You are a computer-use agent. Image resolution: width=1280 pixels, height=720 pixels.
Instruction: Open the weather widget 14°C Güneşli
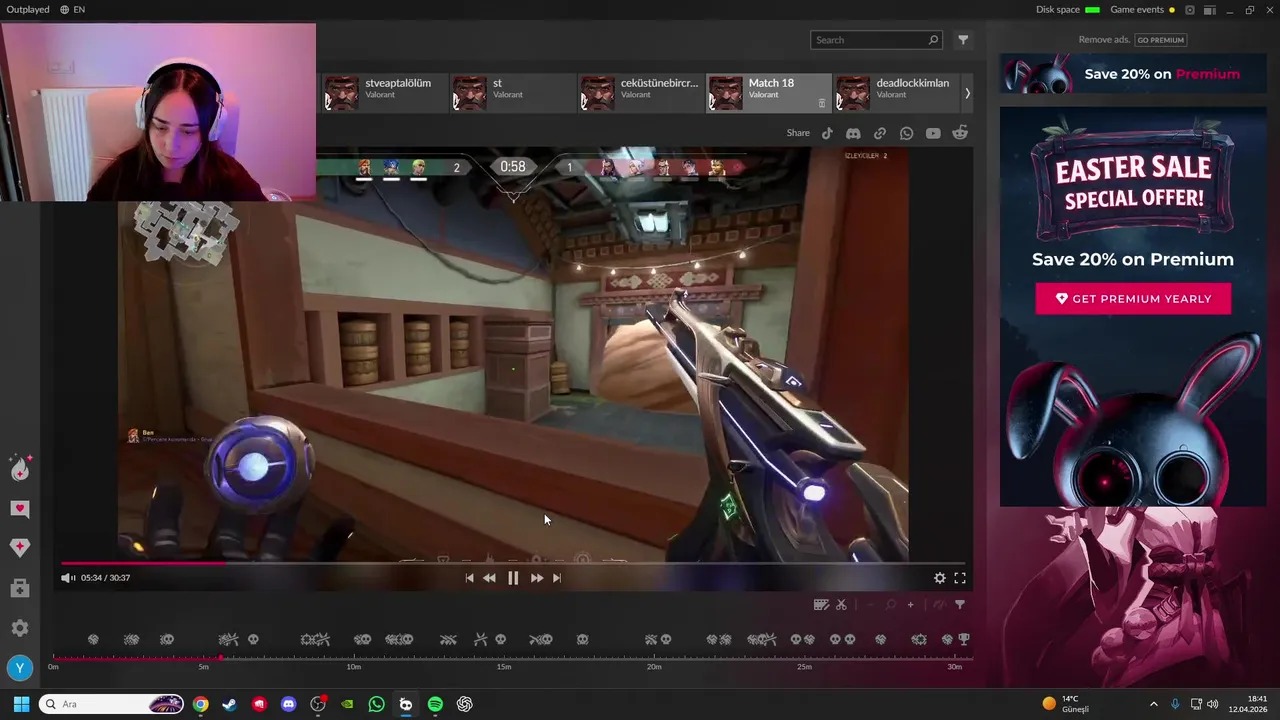(x=1065, y=704)
